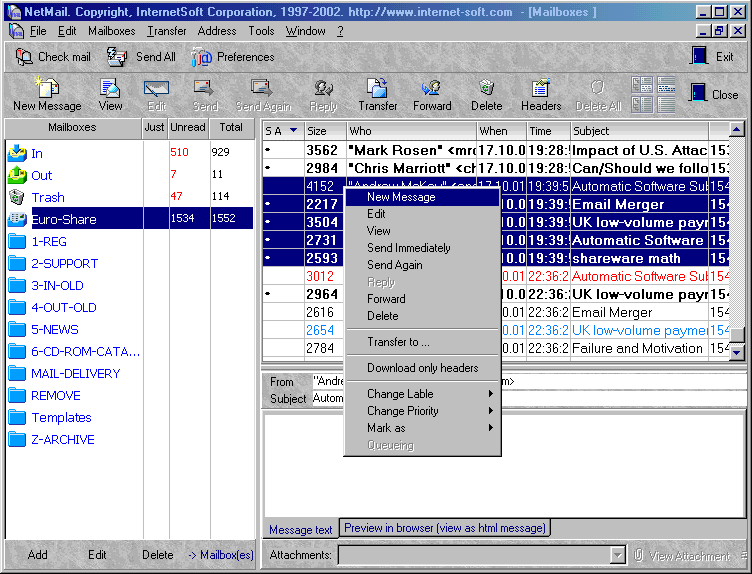The image size is (752, 574).
Task: Choose Send Immediately in the context menu
Action: [x=423, y=248]
